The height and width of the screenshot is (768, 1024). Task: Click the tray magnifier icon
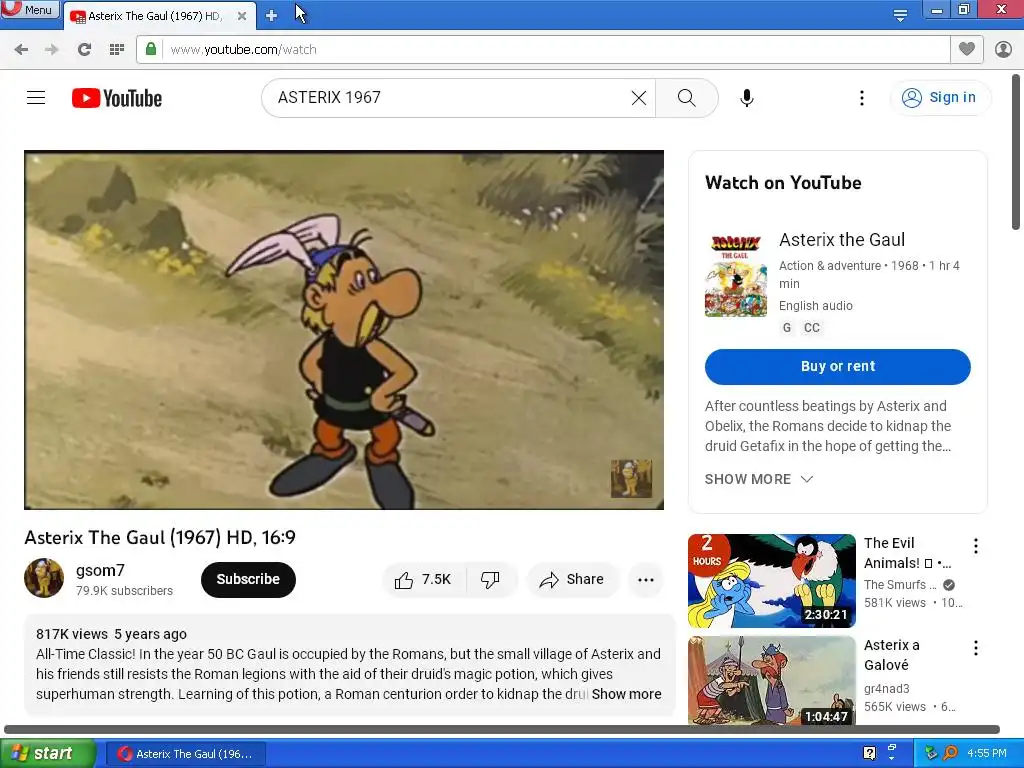point(950,753)
